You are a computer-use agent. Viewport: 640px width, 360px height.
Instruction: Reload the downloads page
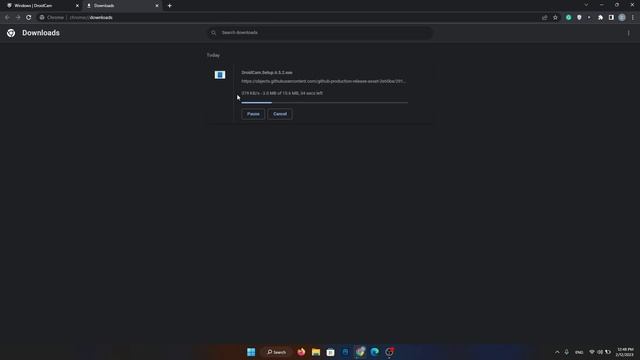(x=29, y=18)
